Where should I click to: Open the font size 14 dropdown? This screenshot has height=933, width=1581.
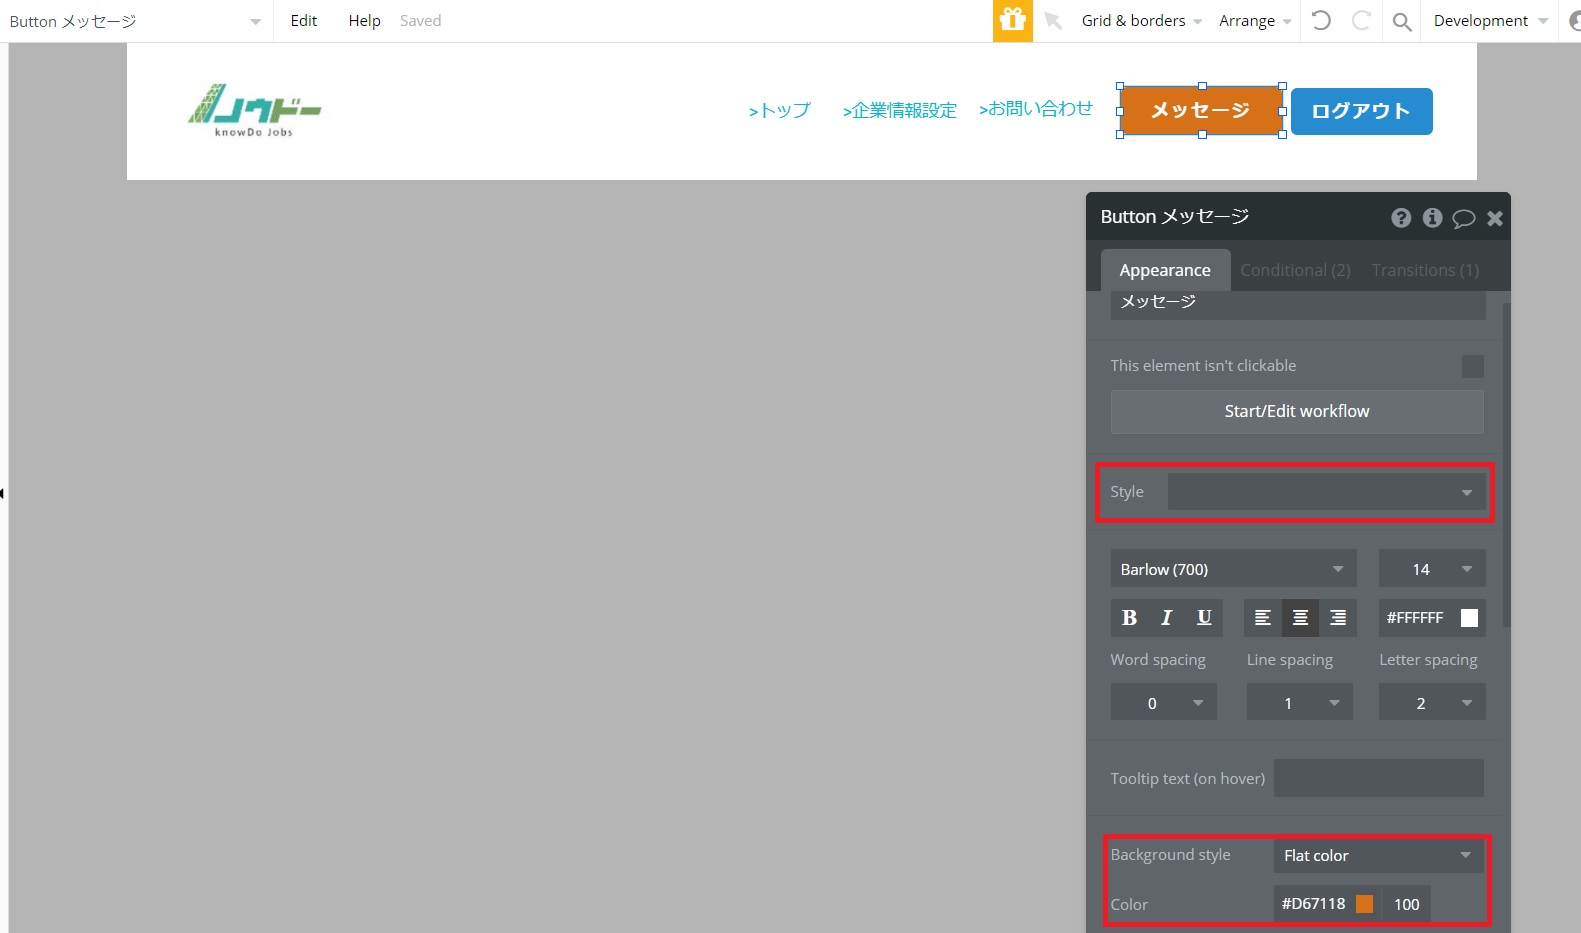[x=1432, y=569]
